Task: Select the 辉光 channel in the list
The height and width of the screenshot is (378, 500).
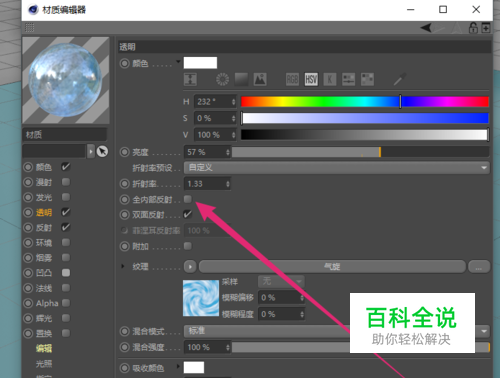Action: [x=44, y=318]
